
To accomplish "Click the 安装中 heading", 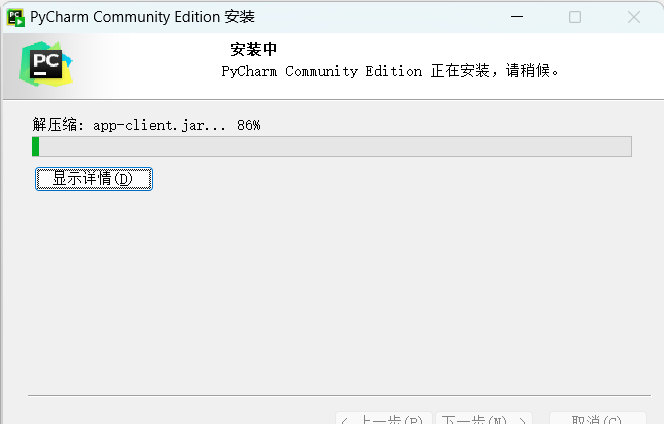I will point(254,49).
